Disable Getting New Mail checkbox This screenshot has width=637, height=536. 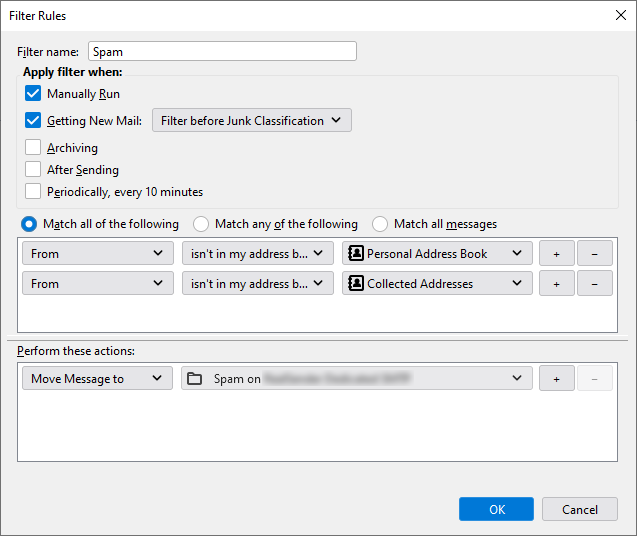[34, 121]
